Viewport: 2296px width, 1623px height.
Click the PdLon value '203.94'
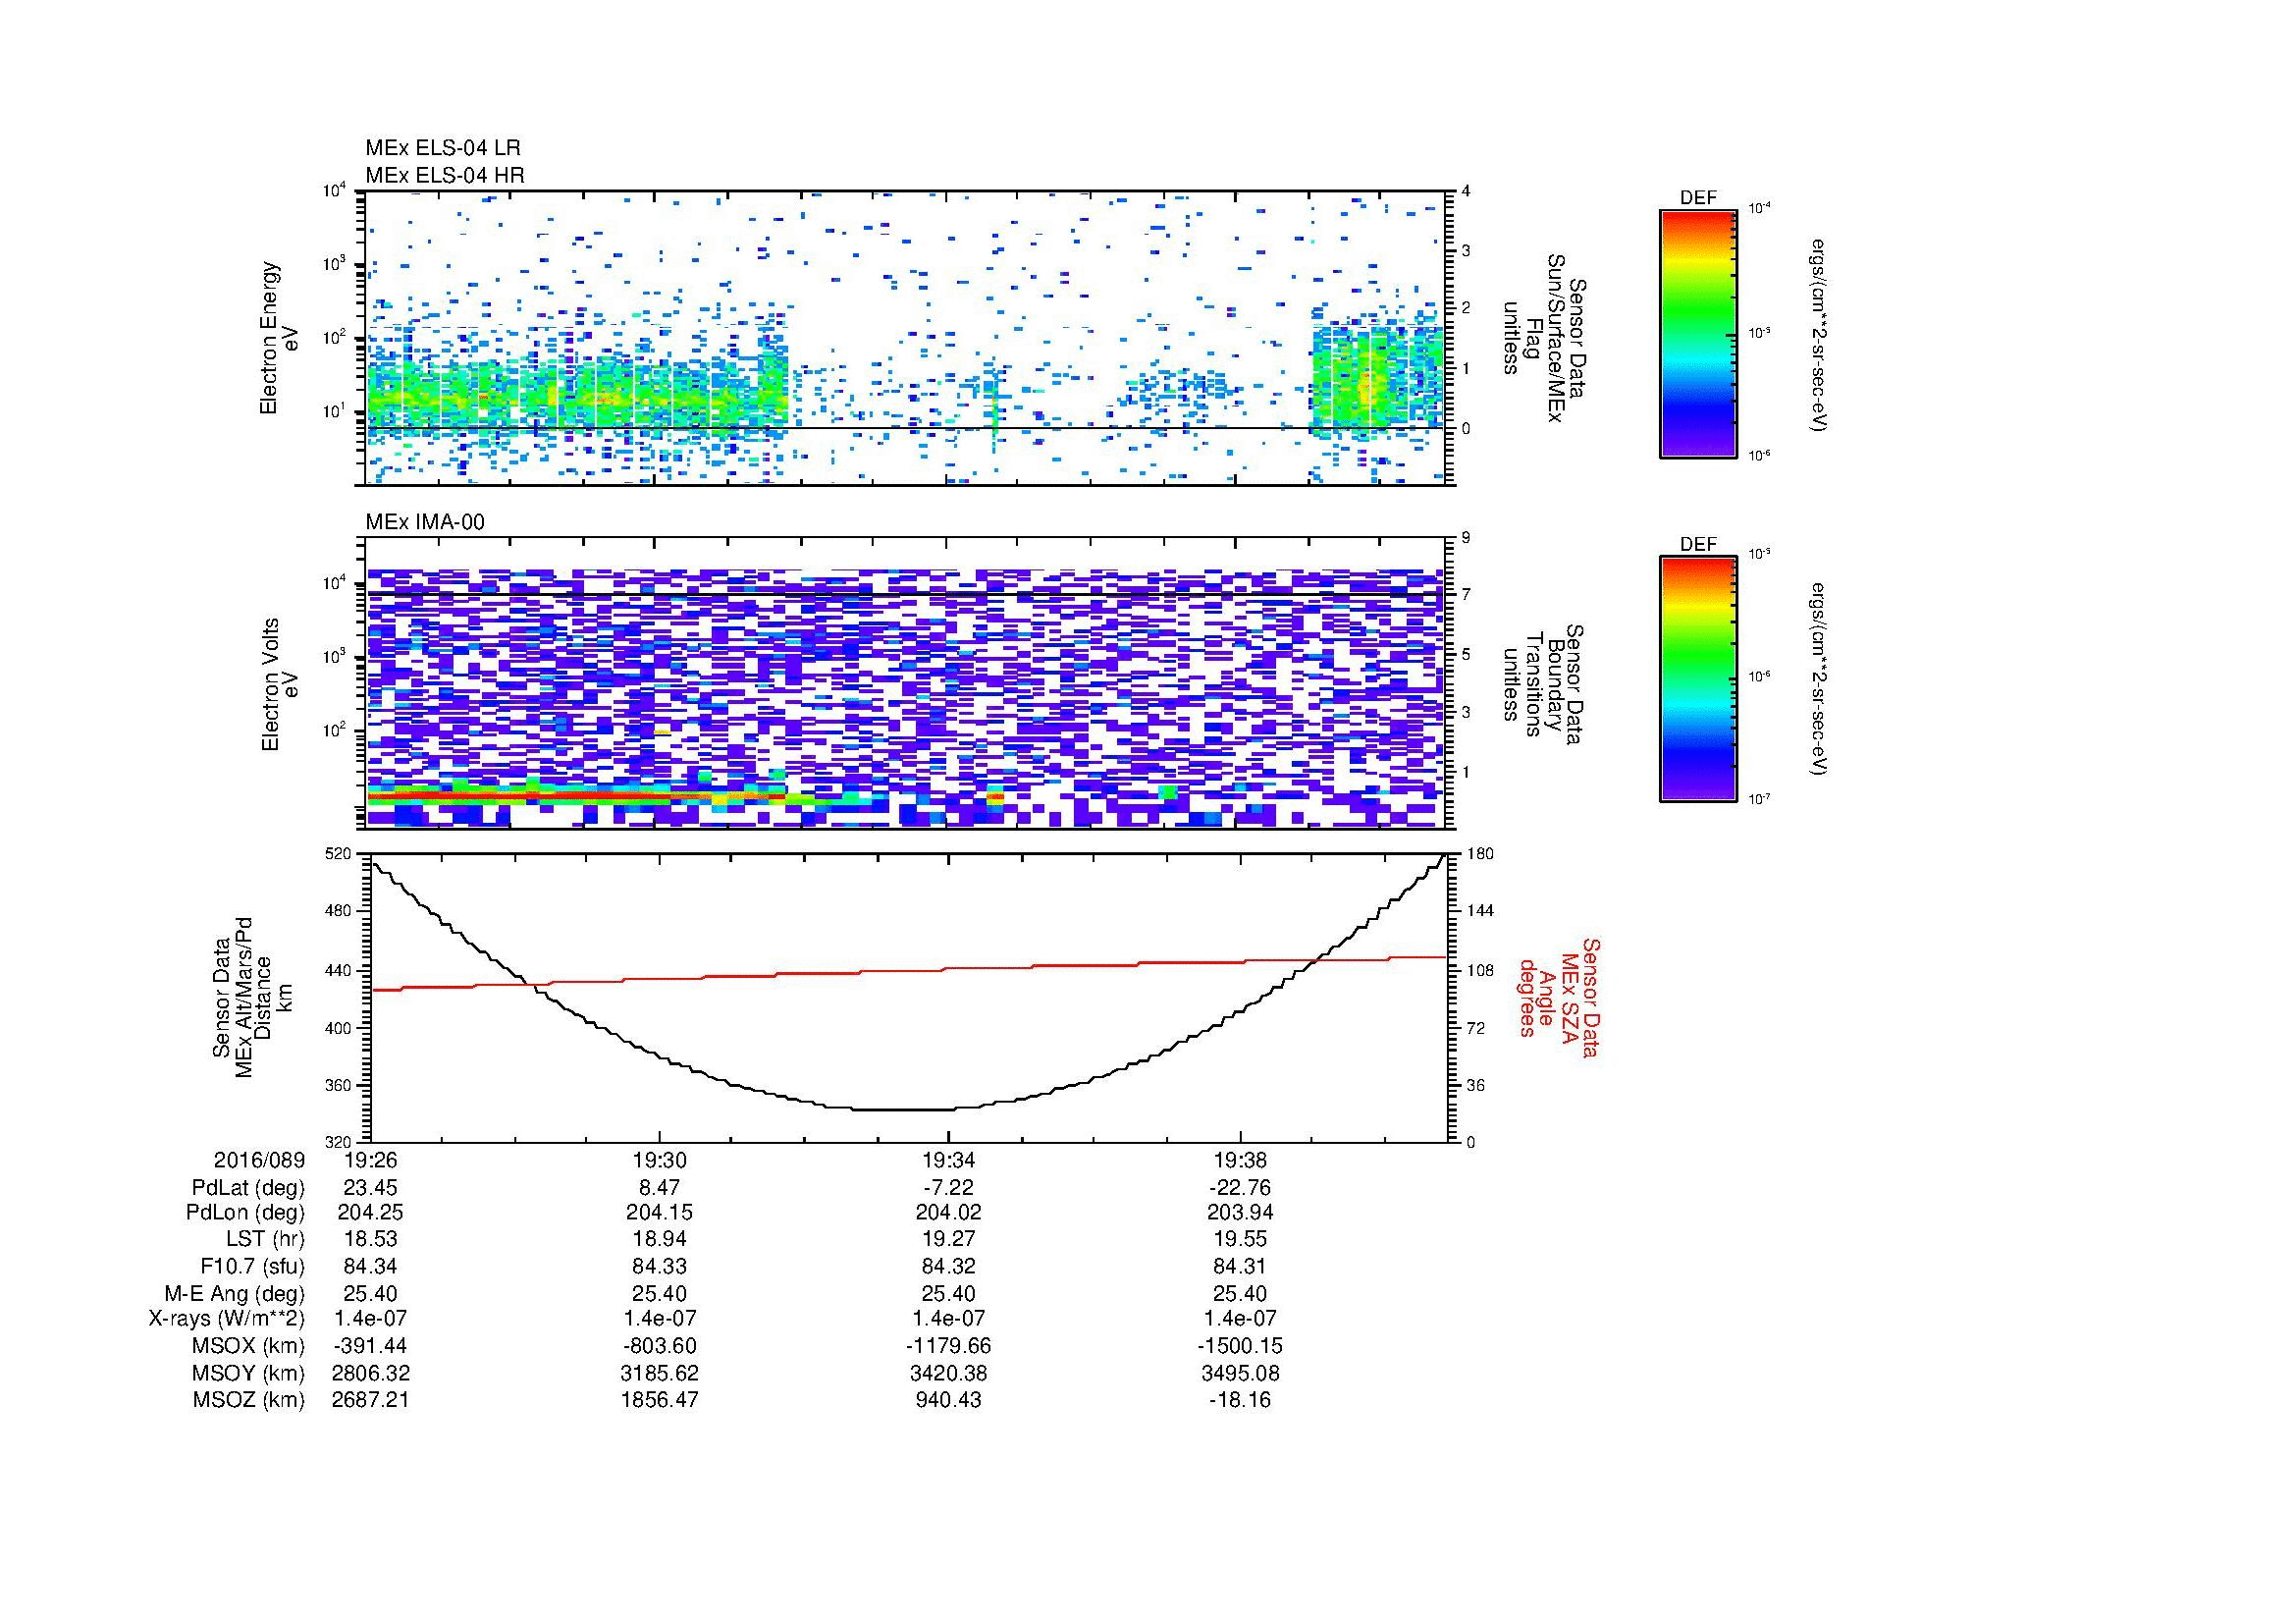pyautogui.click(x=1240, y=1213)
